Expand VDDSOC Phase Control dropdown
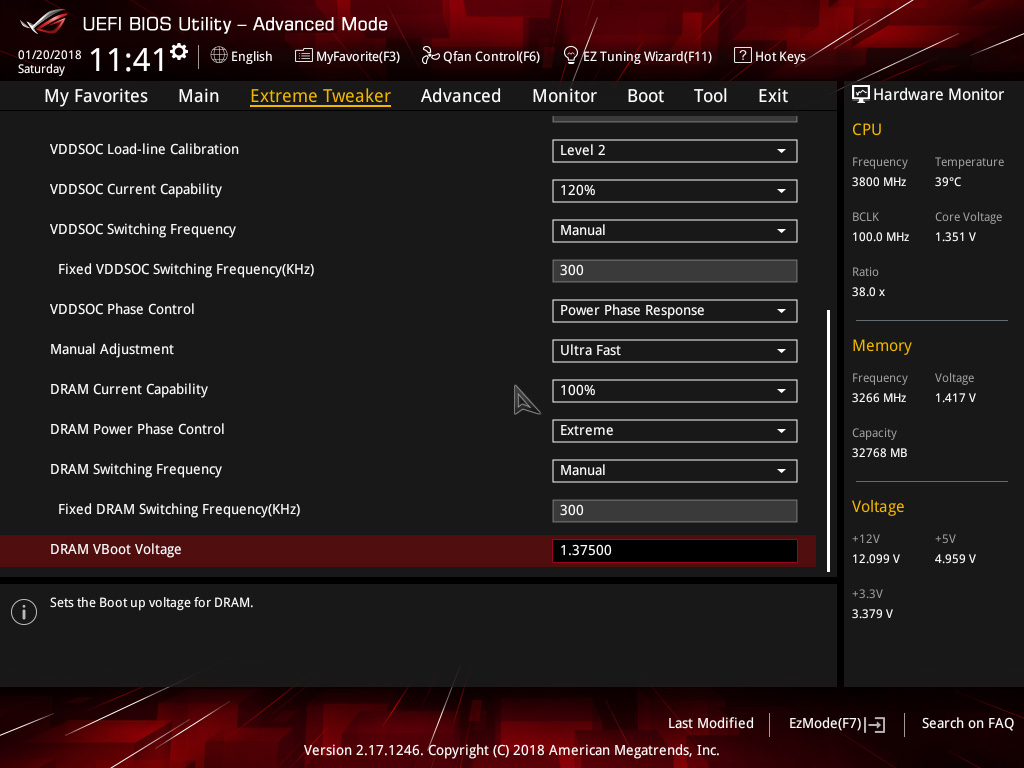 click(675, 311)
